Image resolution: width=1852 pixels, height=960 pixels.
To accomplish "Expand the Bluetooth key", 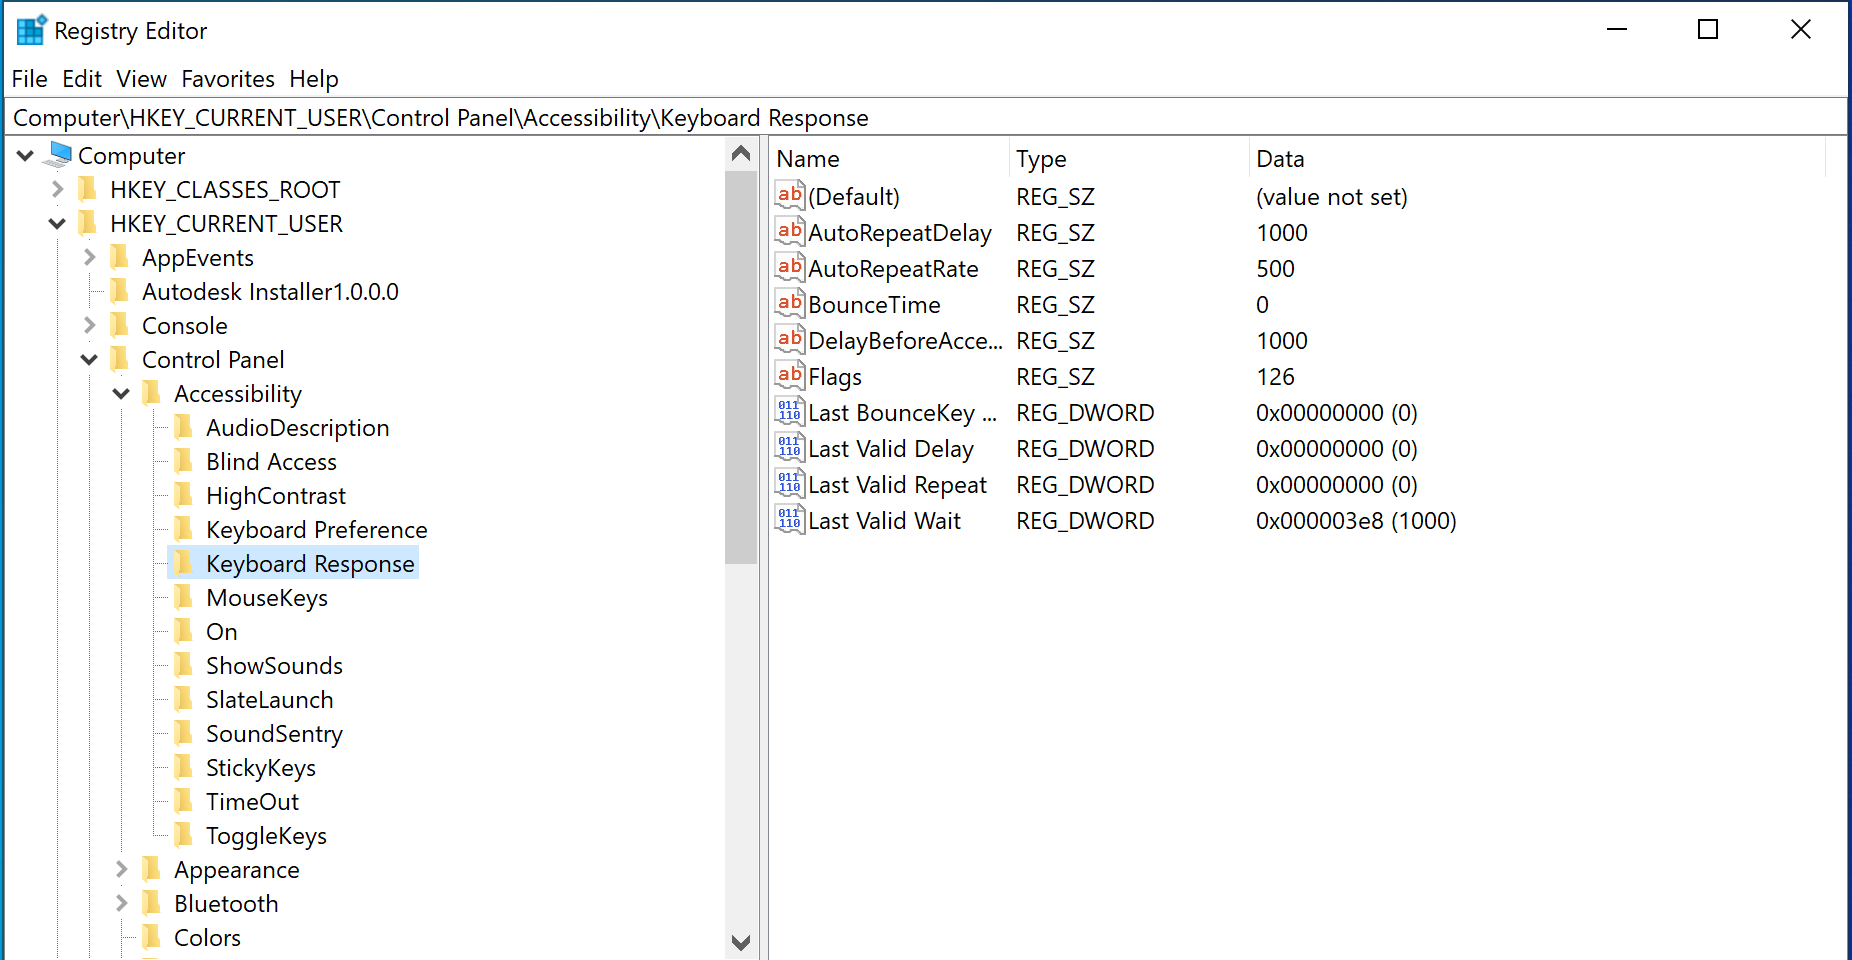I will click(121, 904).
